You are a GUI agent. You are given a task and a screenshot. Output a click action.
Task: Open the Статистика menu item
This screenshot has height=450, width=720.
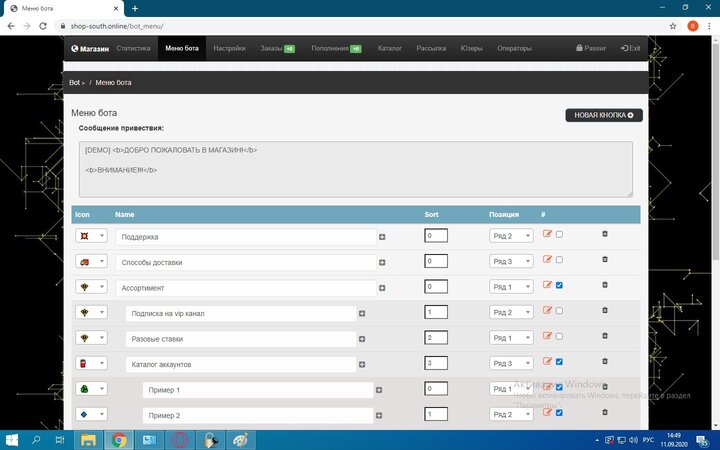[x=133, y=48]
